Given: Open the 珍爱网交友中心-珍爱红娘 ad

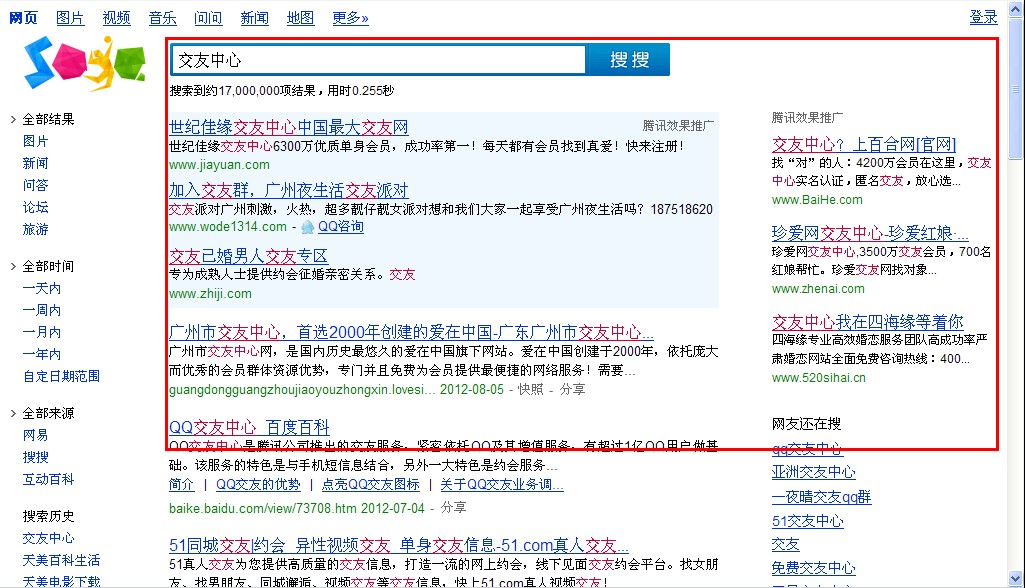Looking at the screenshot, I should (870, 233).
